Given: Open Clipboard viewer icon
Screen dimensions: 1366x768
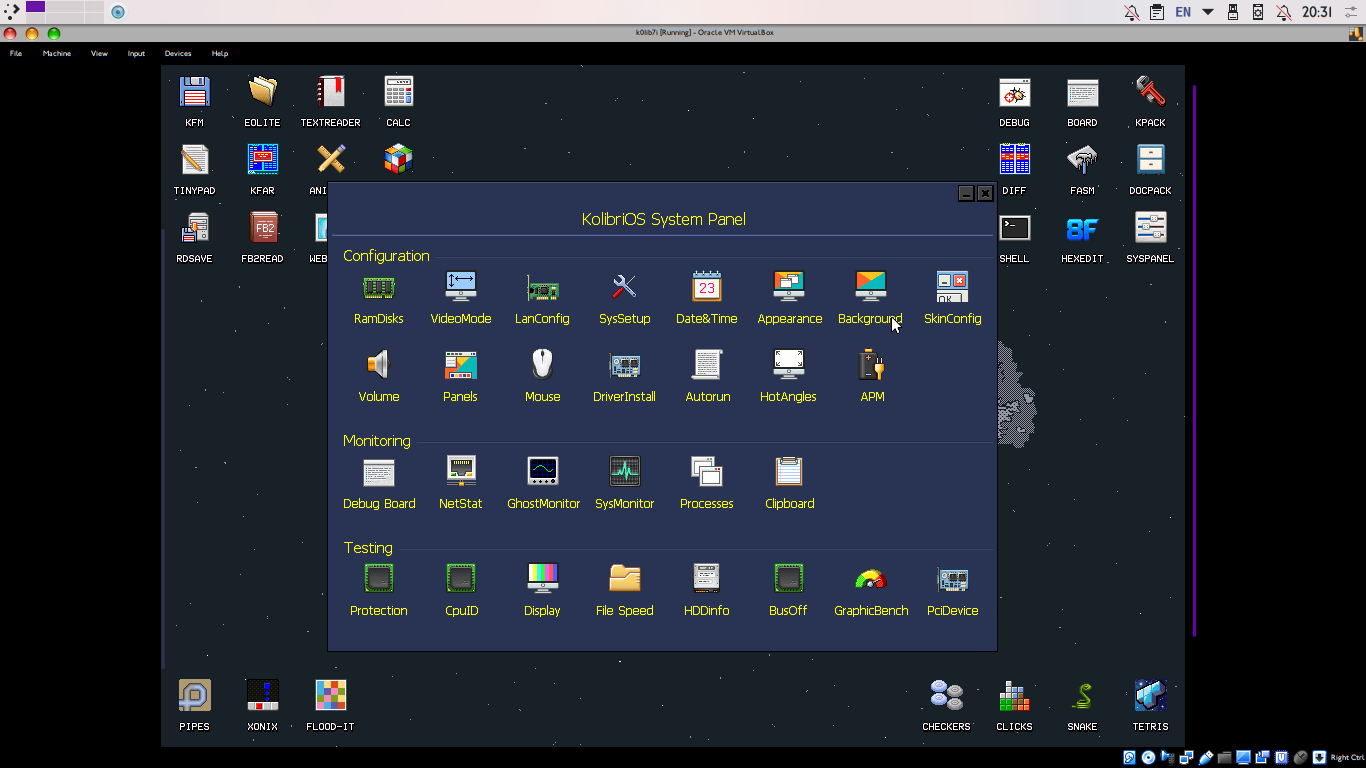Looking at the screenshot, I should (x=789, y=472).
